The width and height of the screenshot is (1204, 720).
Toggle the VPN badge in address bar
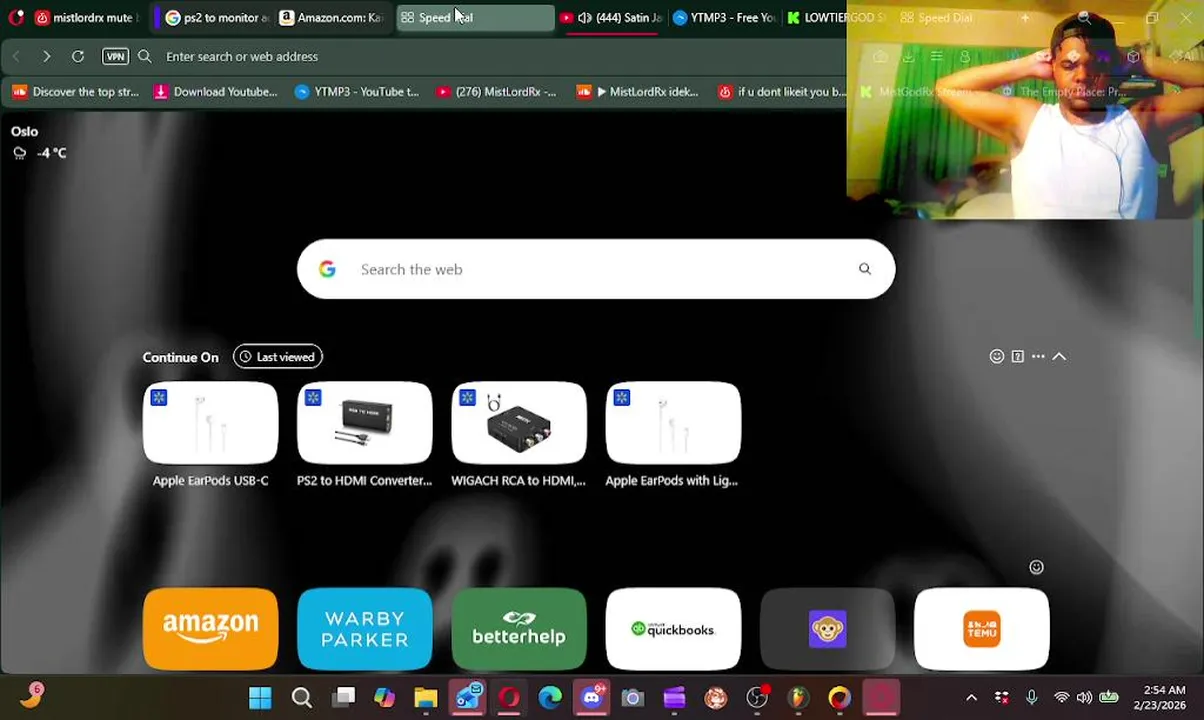coord(115,56)
